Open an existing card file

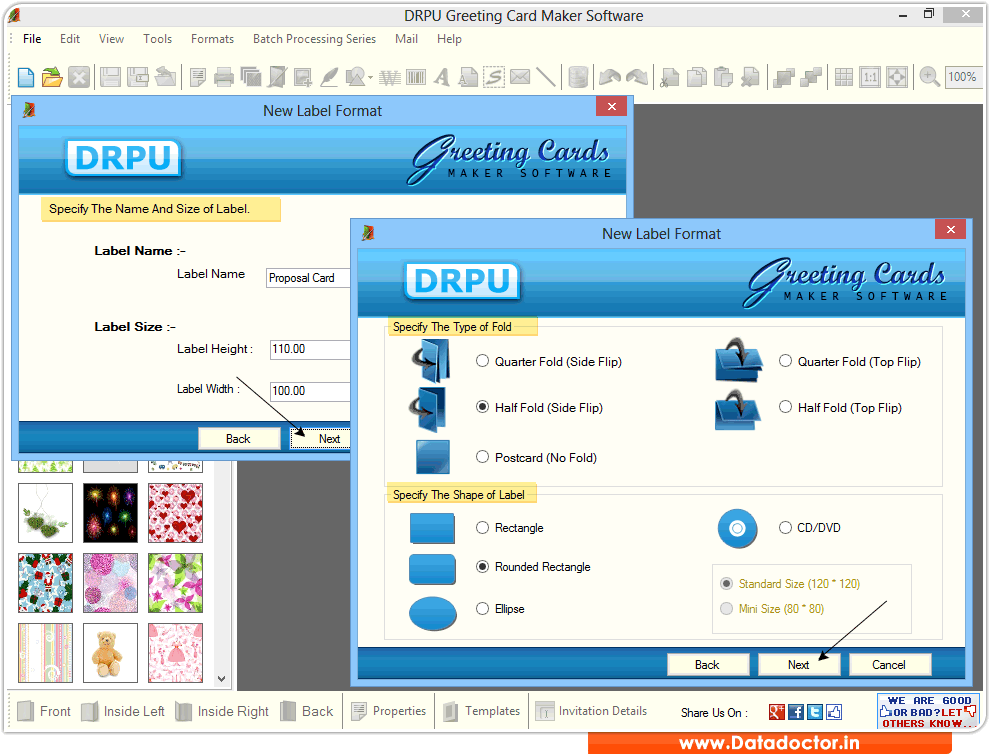pos(52,77)
